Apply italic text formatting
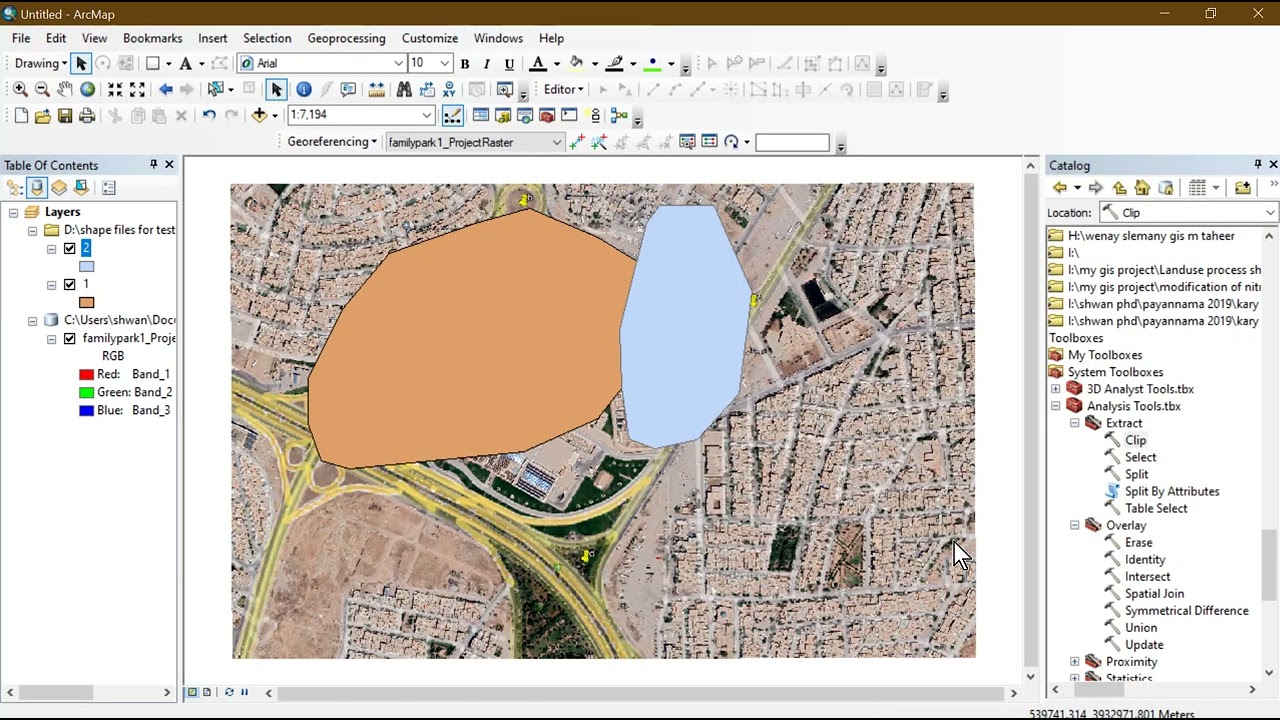Viewport: 1280px width, 720px height. 487,64
